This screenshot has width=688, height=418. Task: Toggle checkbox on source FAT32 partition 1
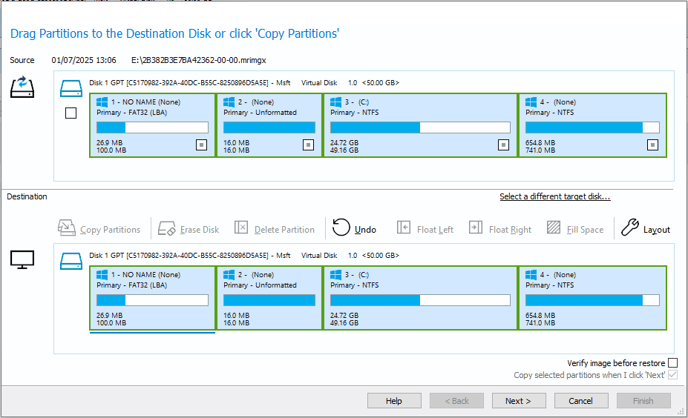click(201, 145)
